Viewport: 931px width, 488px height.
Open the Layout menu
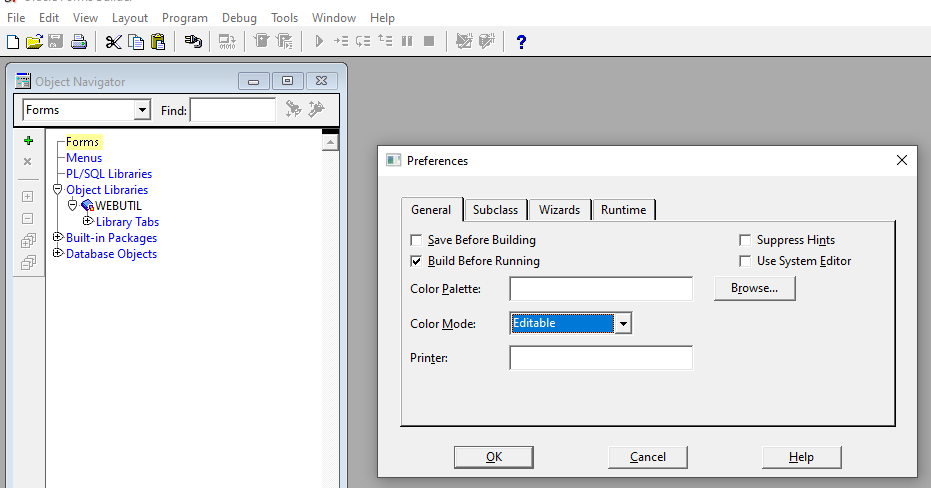click(129, 18)
